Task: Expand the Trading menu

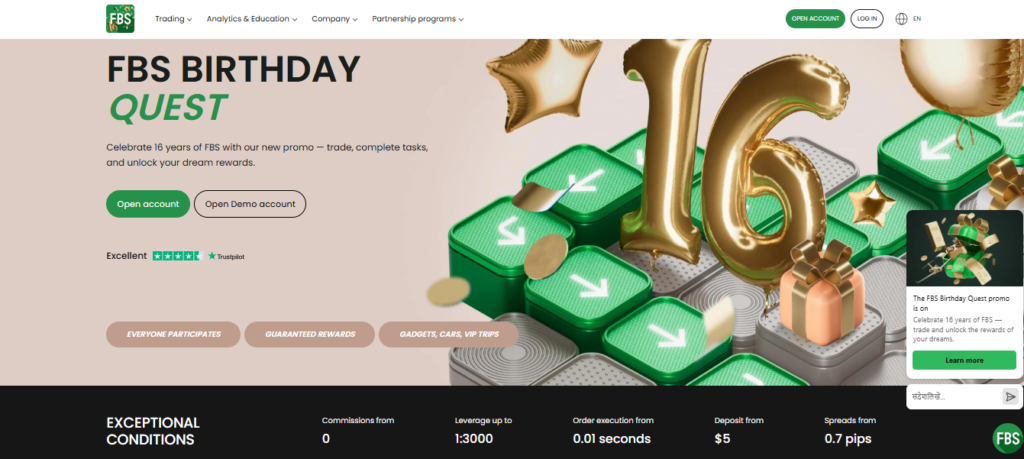Action: (173, 19)
